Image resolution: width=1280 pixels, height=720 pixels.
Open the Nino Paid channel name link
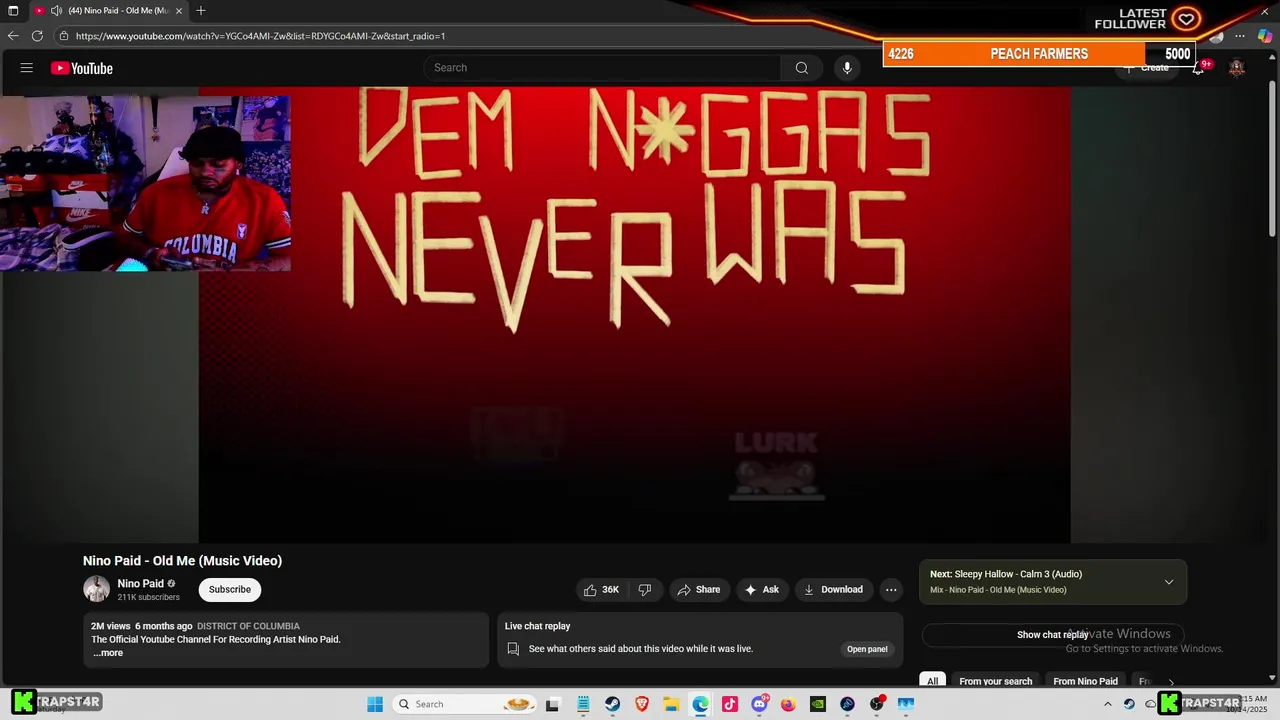coord(141,584)
